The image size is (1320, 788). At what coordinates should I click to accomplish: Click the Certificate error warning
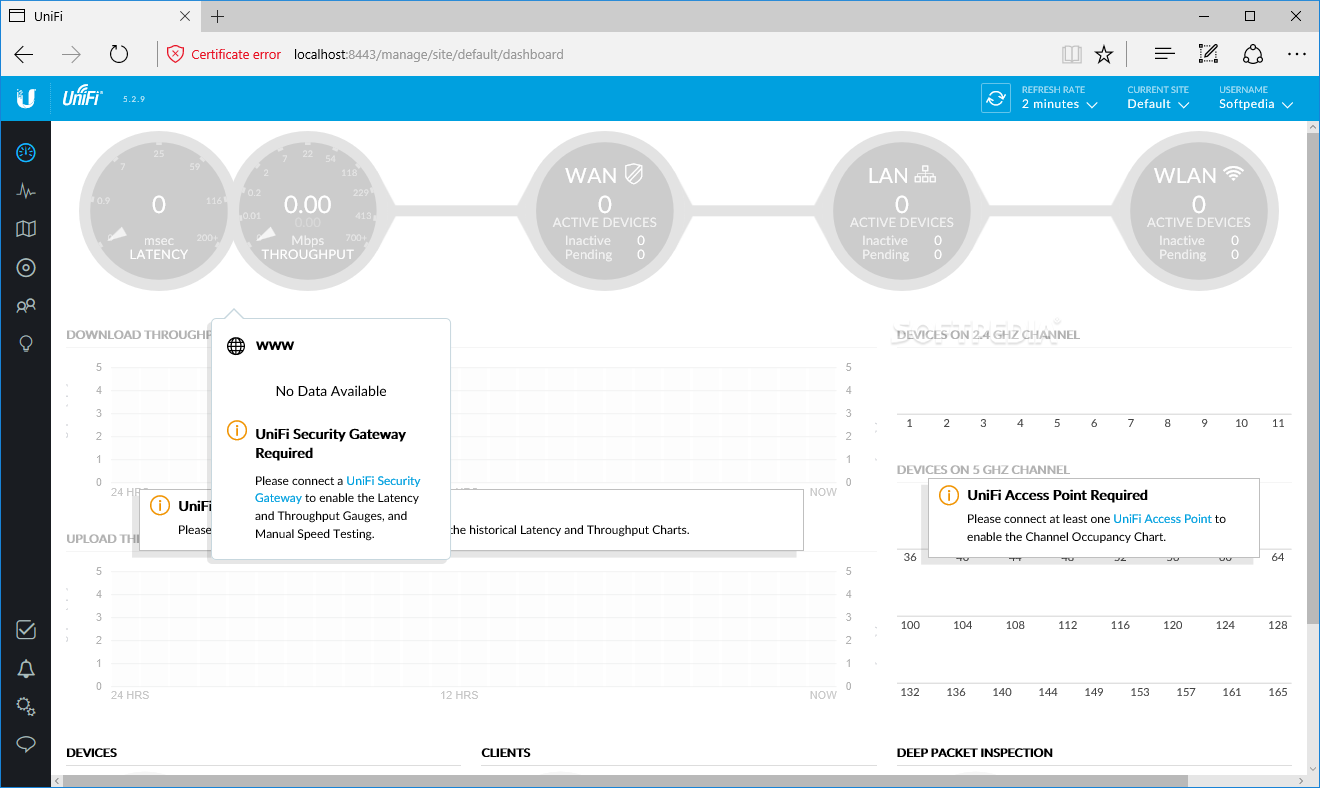coord(224,54)
